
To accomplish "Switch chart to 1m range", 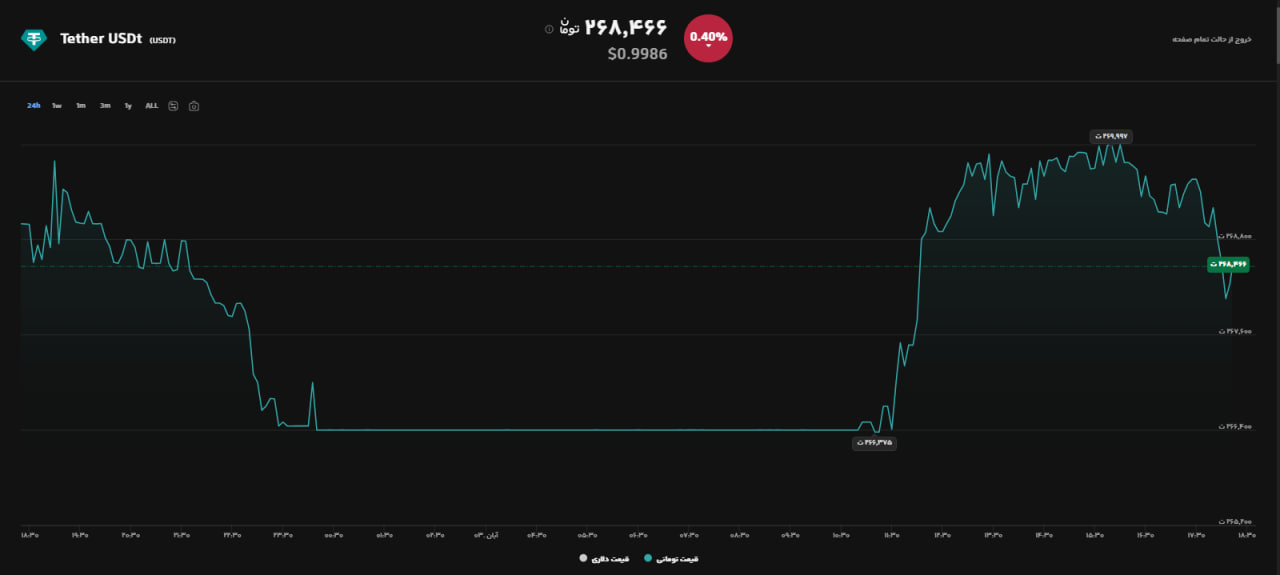I will tap(81, 105).
